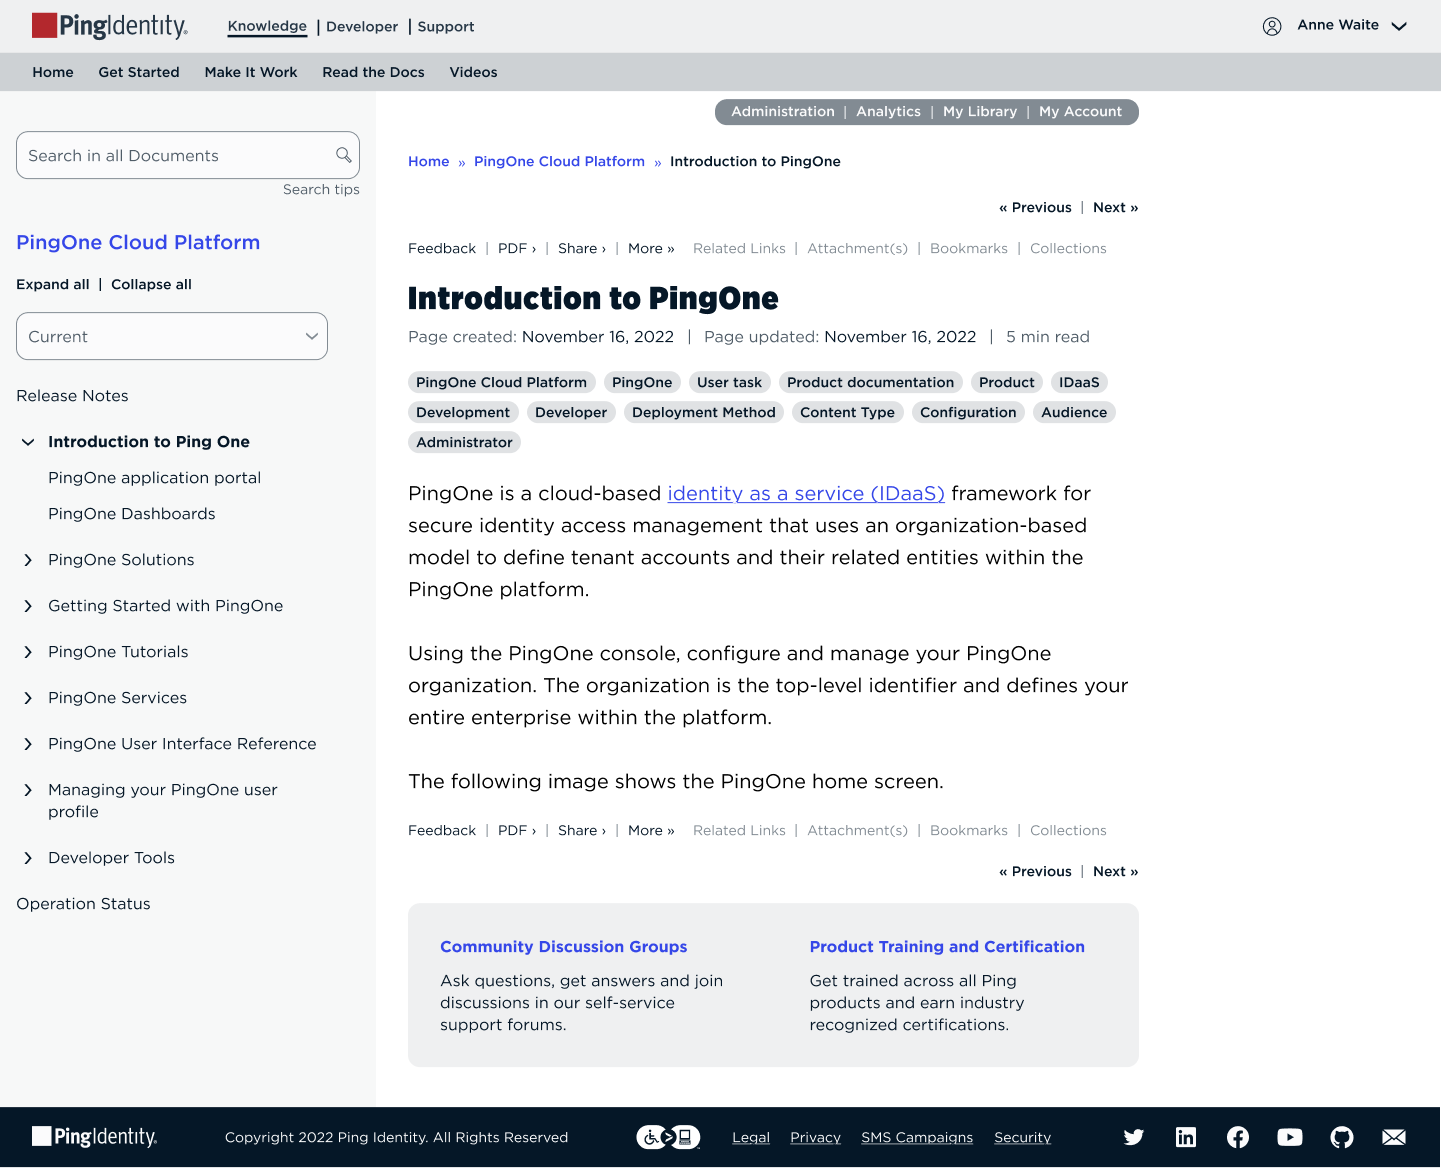The width and height of the screenshot is (1441, 1168).
Task: Open the YouTube footer icon
Action: [x=1290, y=1137]
